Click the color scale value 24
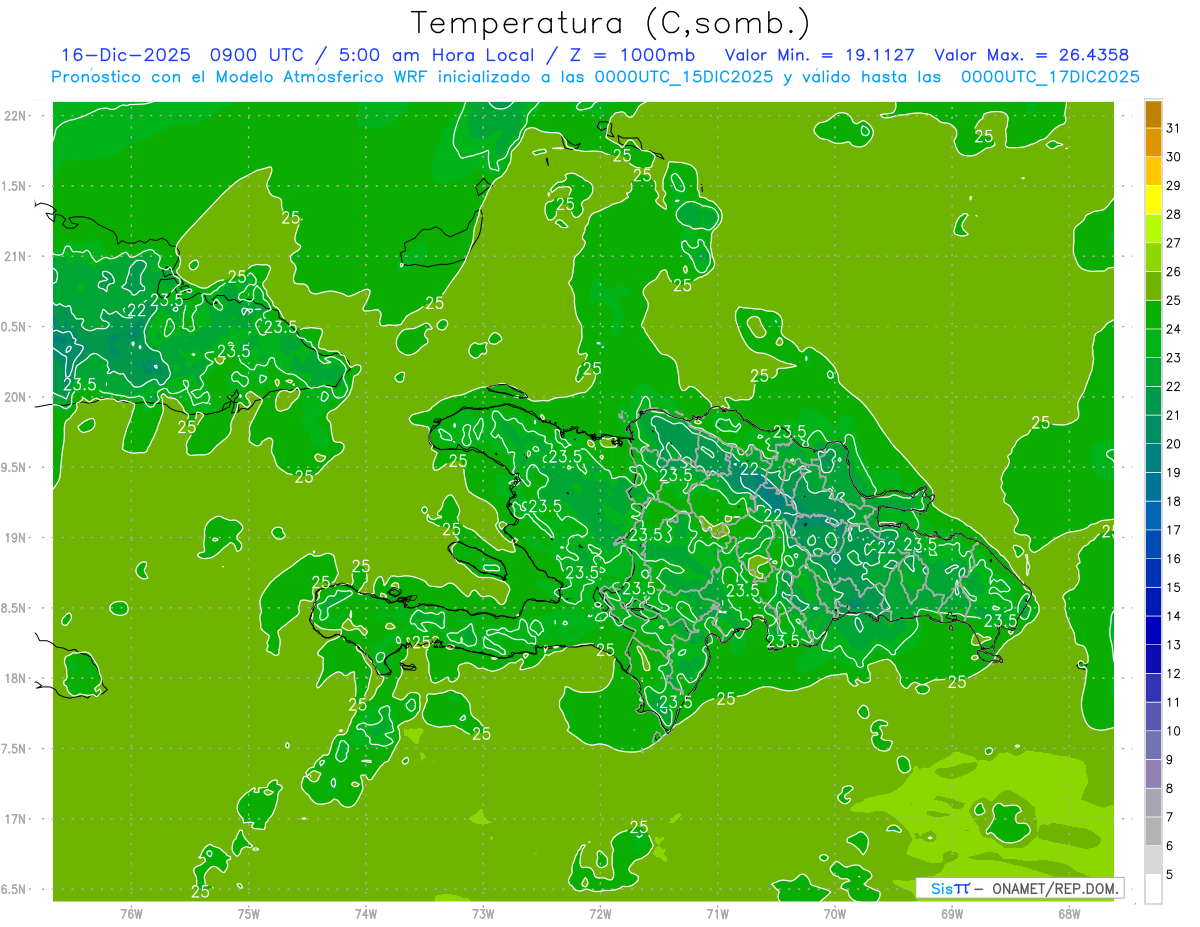Image resolution: width=1200 pixels, height=927 pixels. (1173, 329)
